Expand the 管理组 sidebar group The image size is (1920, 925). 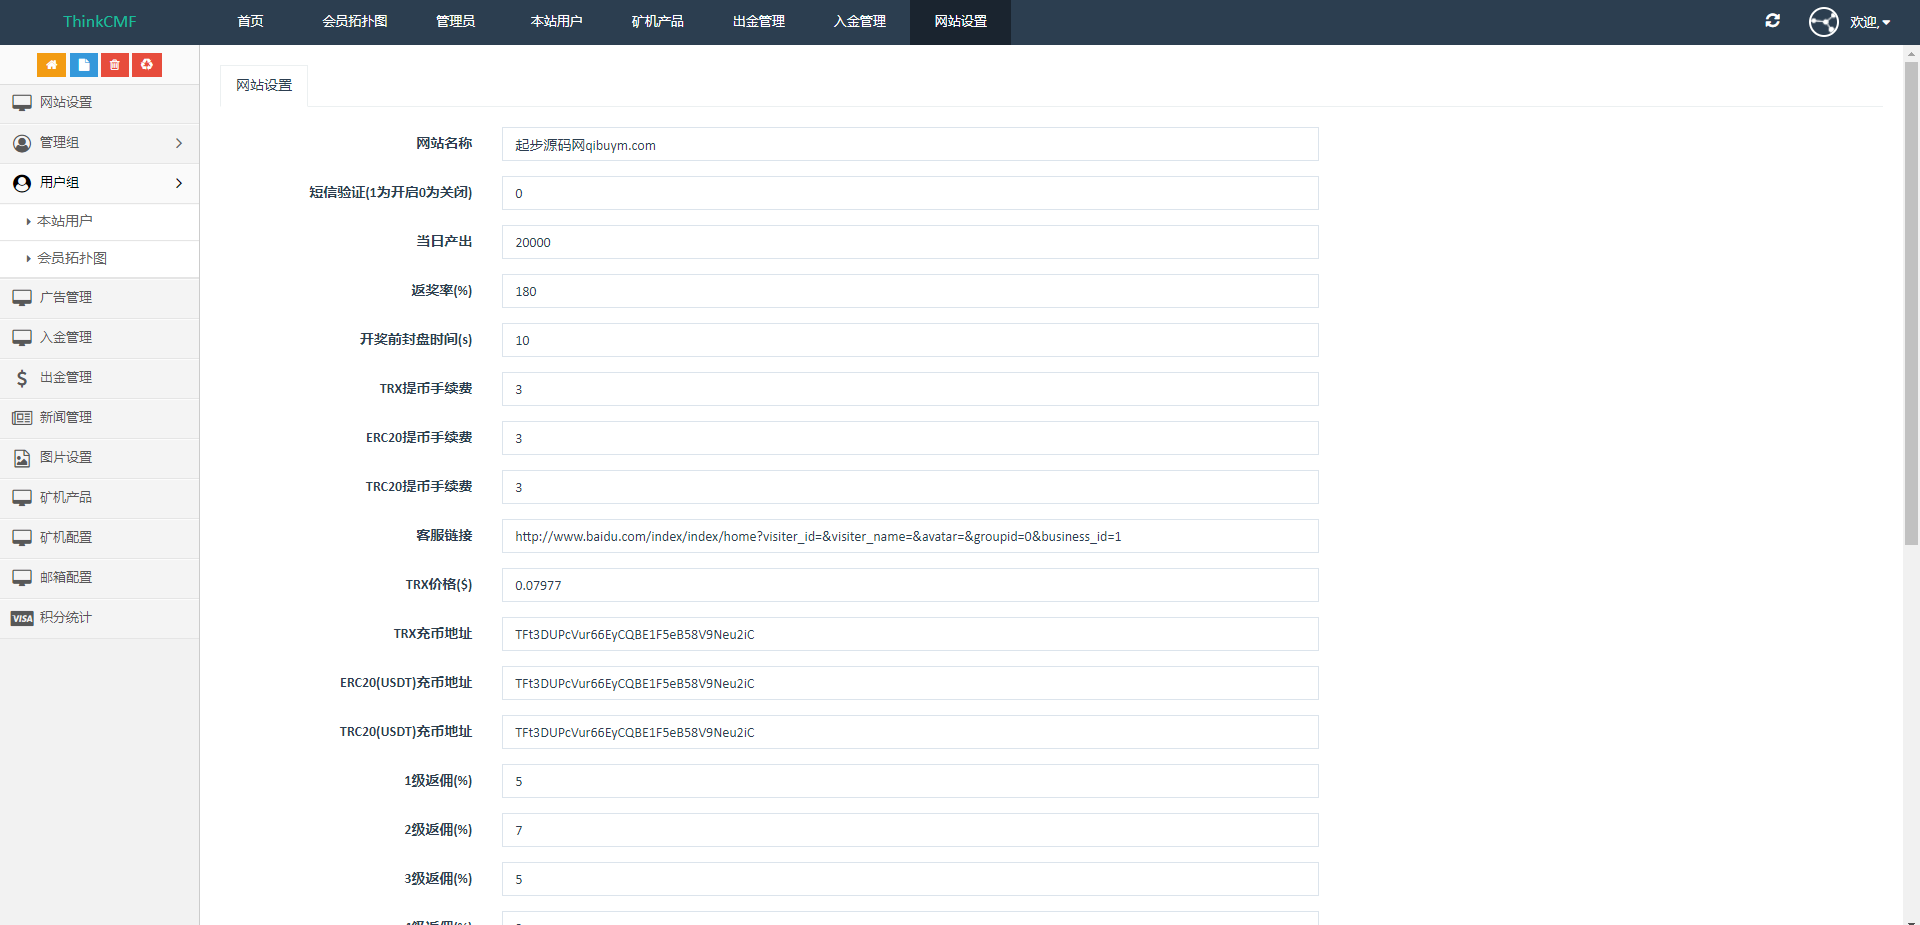(99, 143)
